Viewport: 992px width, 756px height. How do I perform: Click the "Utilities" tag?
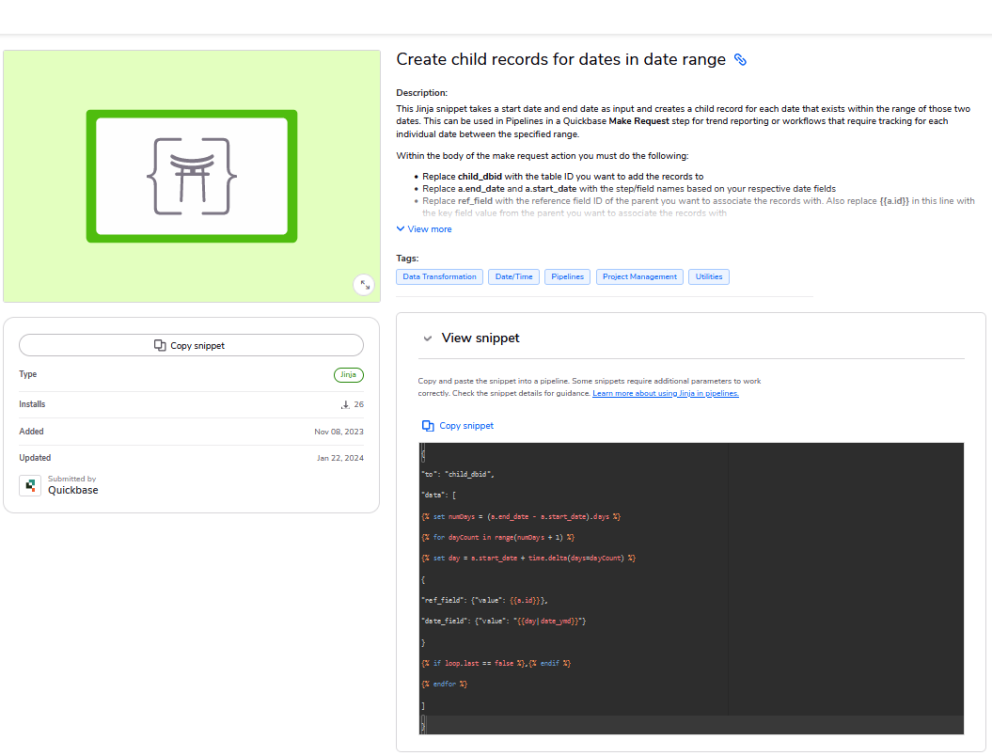[708, 276]
